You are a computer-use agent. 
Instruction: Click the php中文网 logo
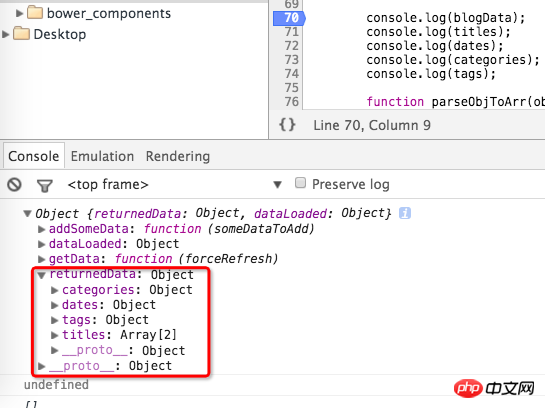[x=494, y=388]
